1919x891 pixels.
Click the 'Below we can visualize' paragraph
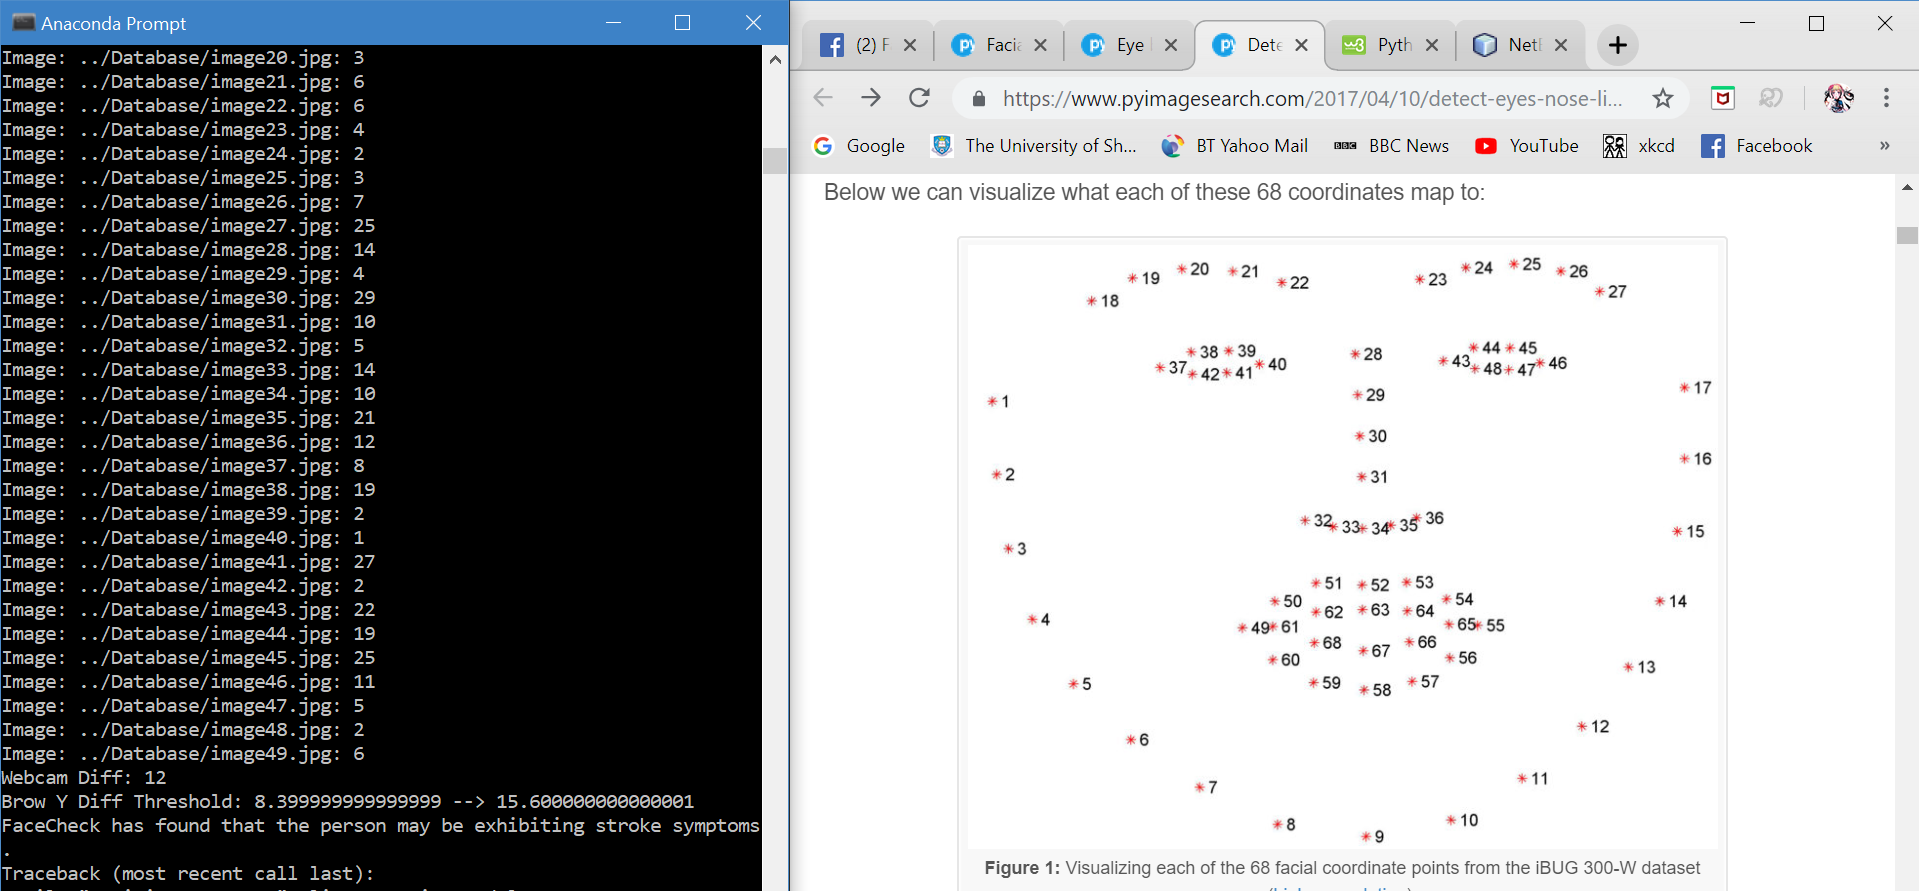pyautogui.click(x=1154, y=192)
